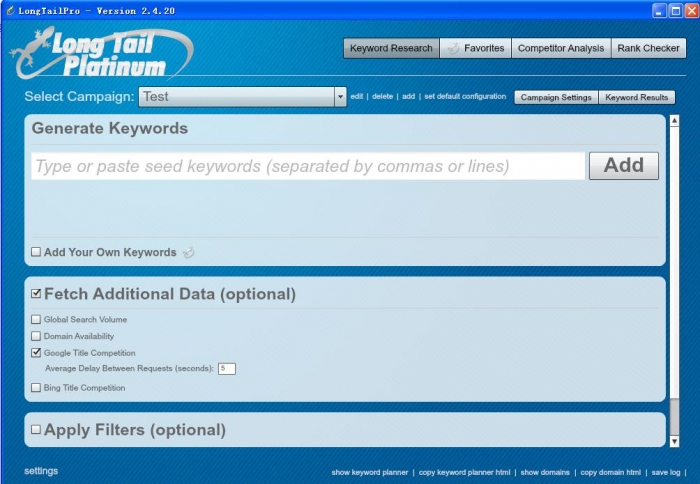Minimize the LongTailPro window
This screenshot has height=484, width=700.
coord(659,11)
